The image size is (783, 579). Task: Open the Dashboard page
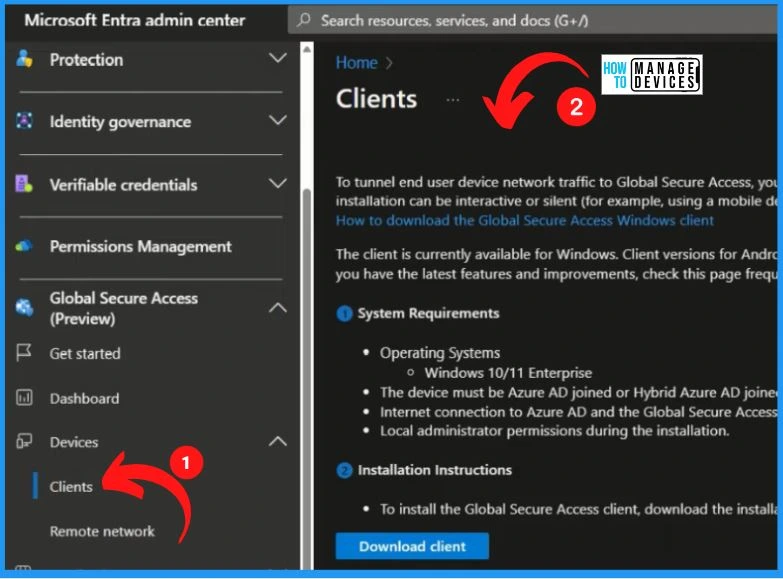[x=84, y=399]
